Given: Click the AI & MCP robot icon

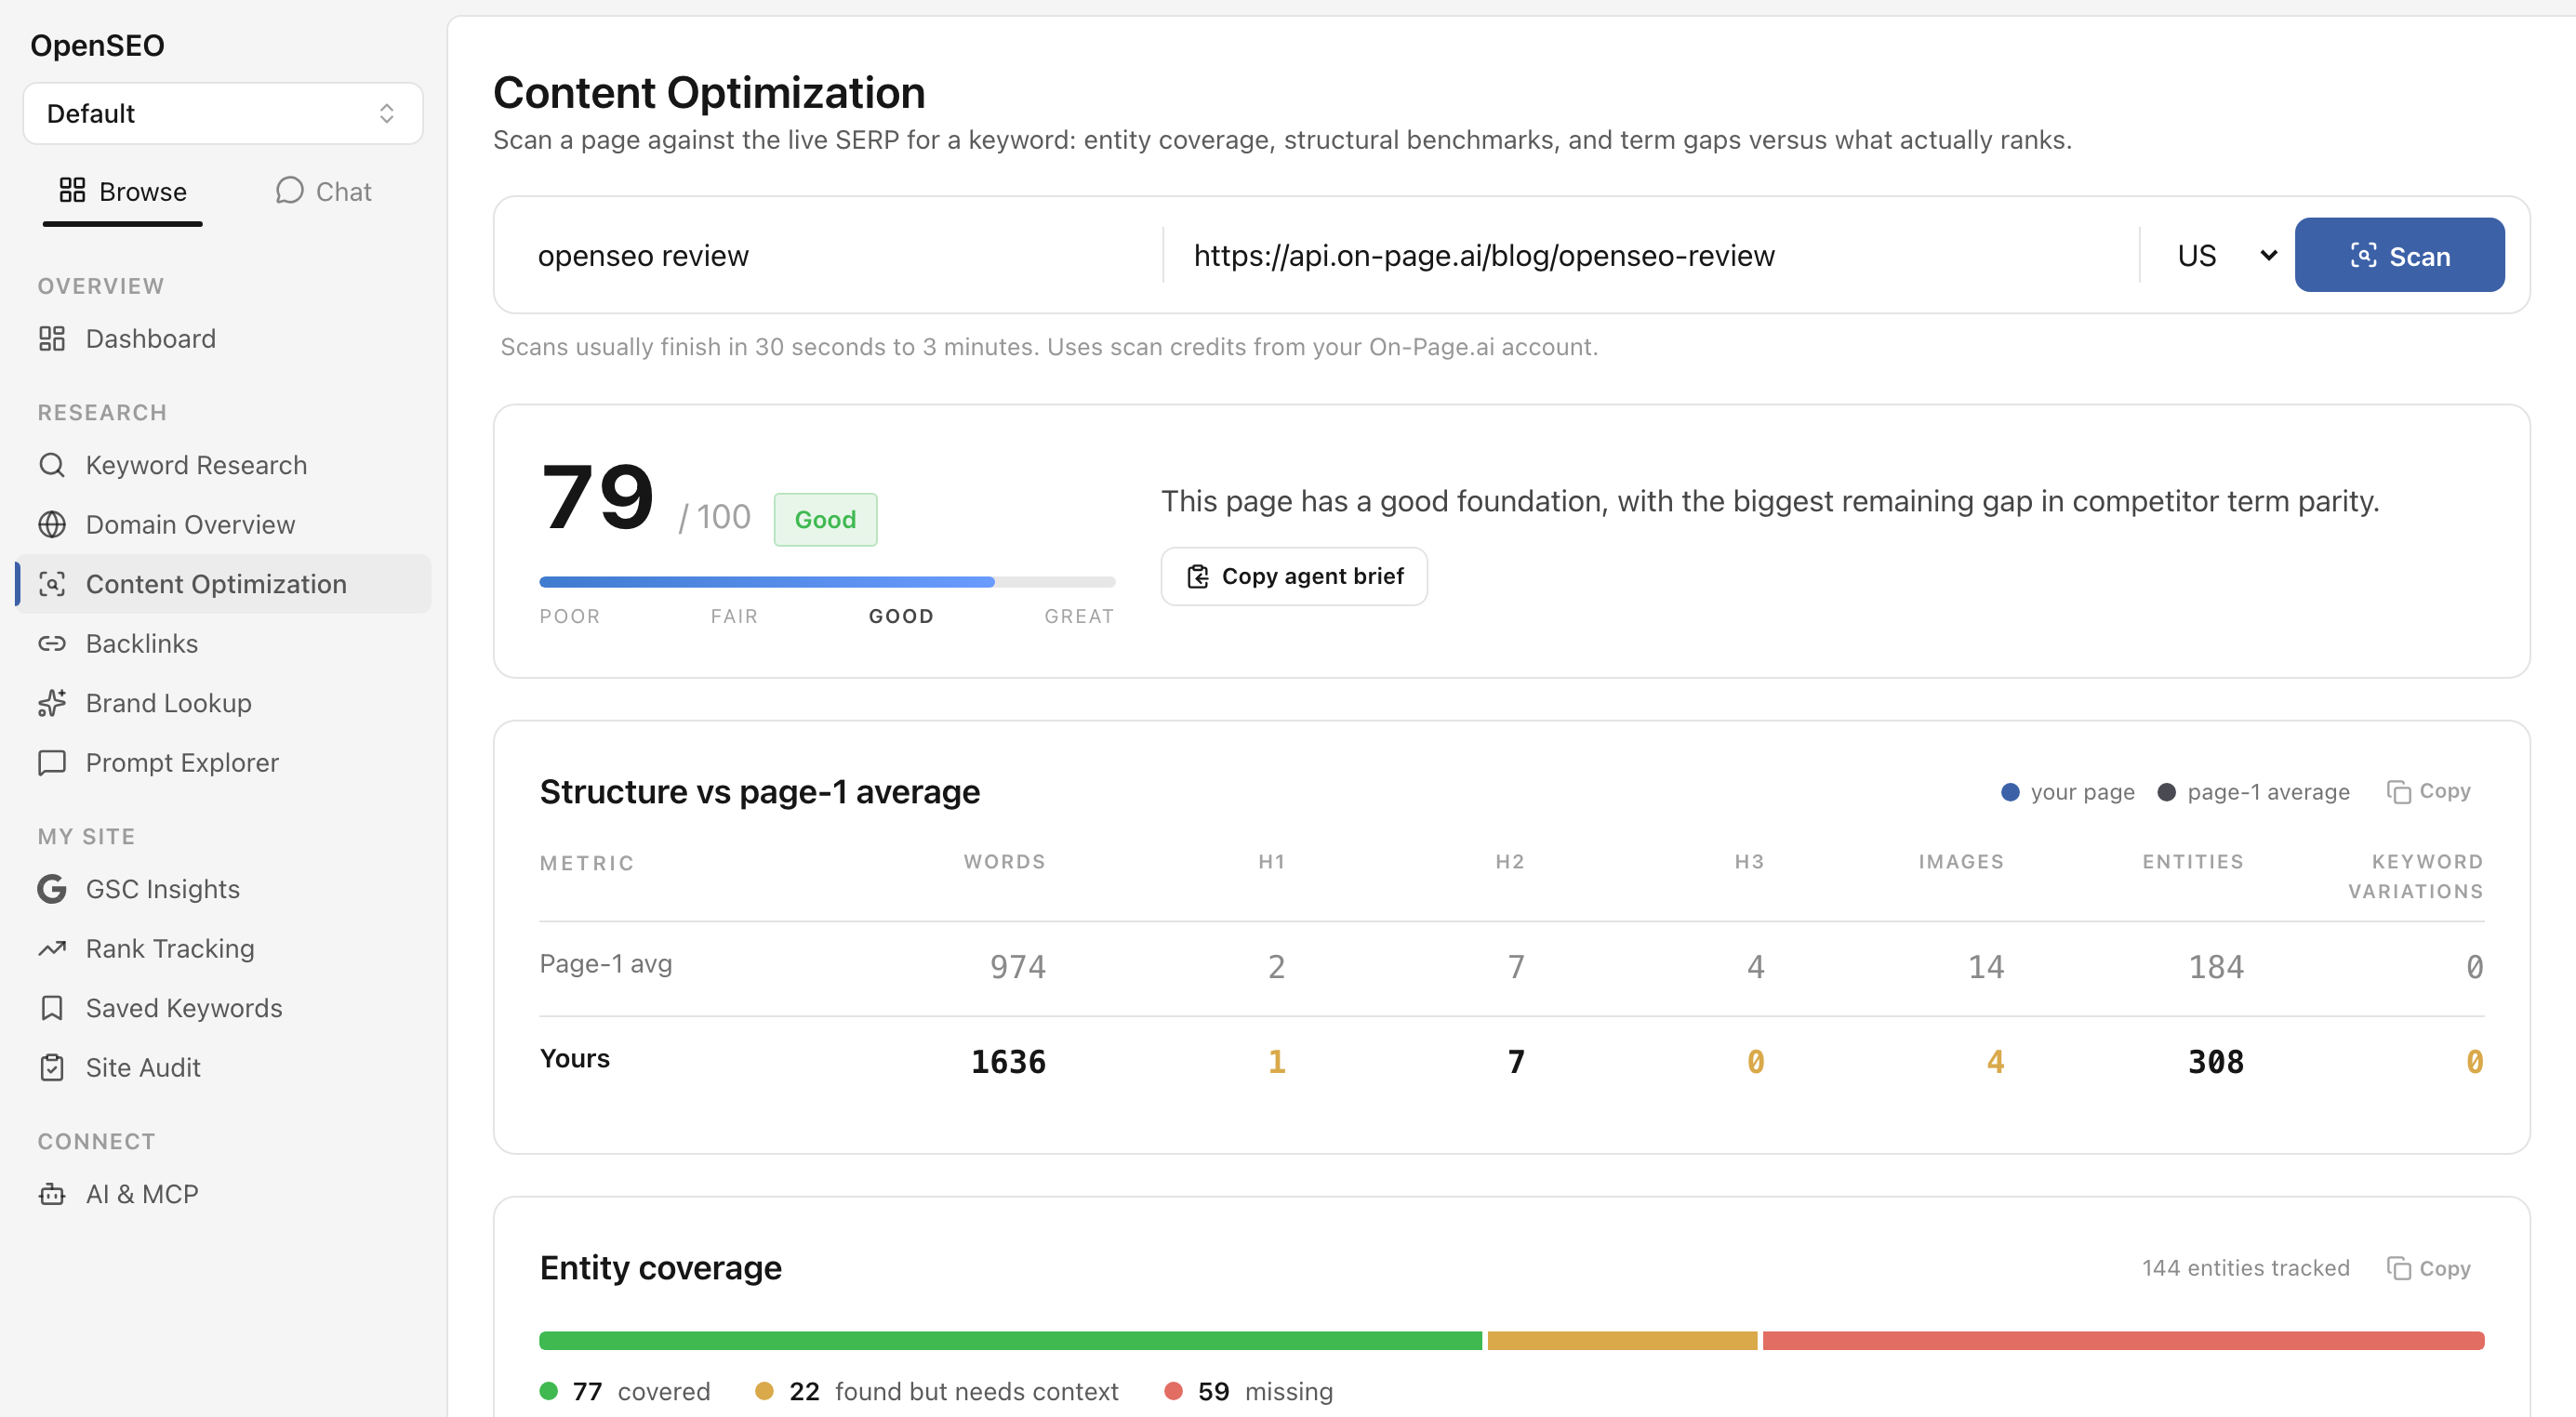Looking at the screenshot, I should pos(52,1194).
